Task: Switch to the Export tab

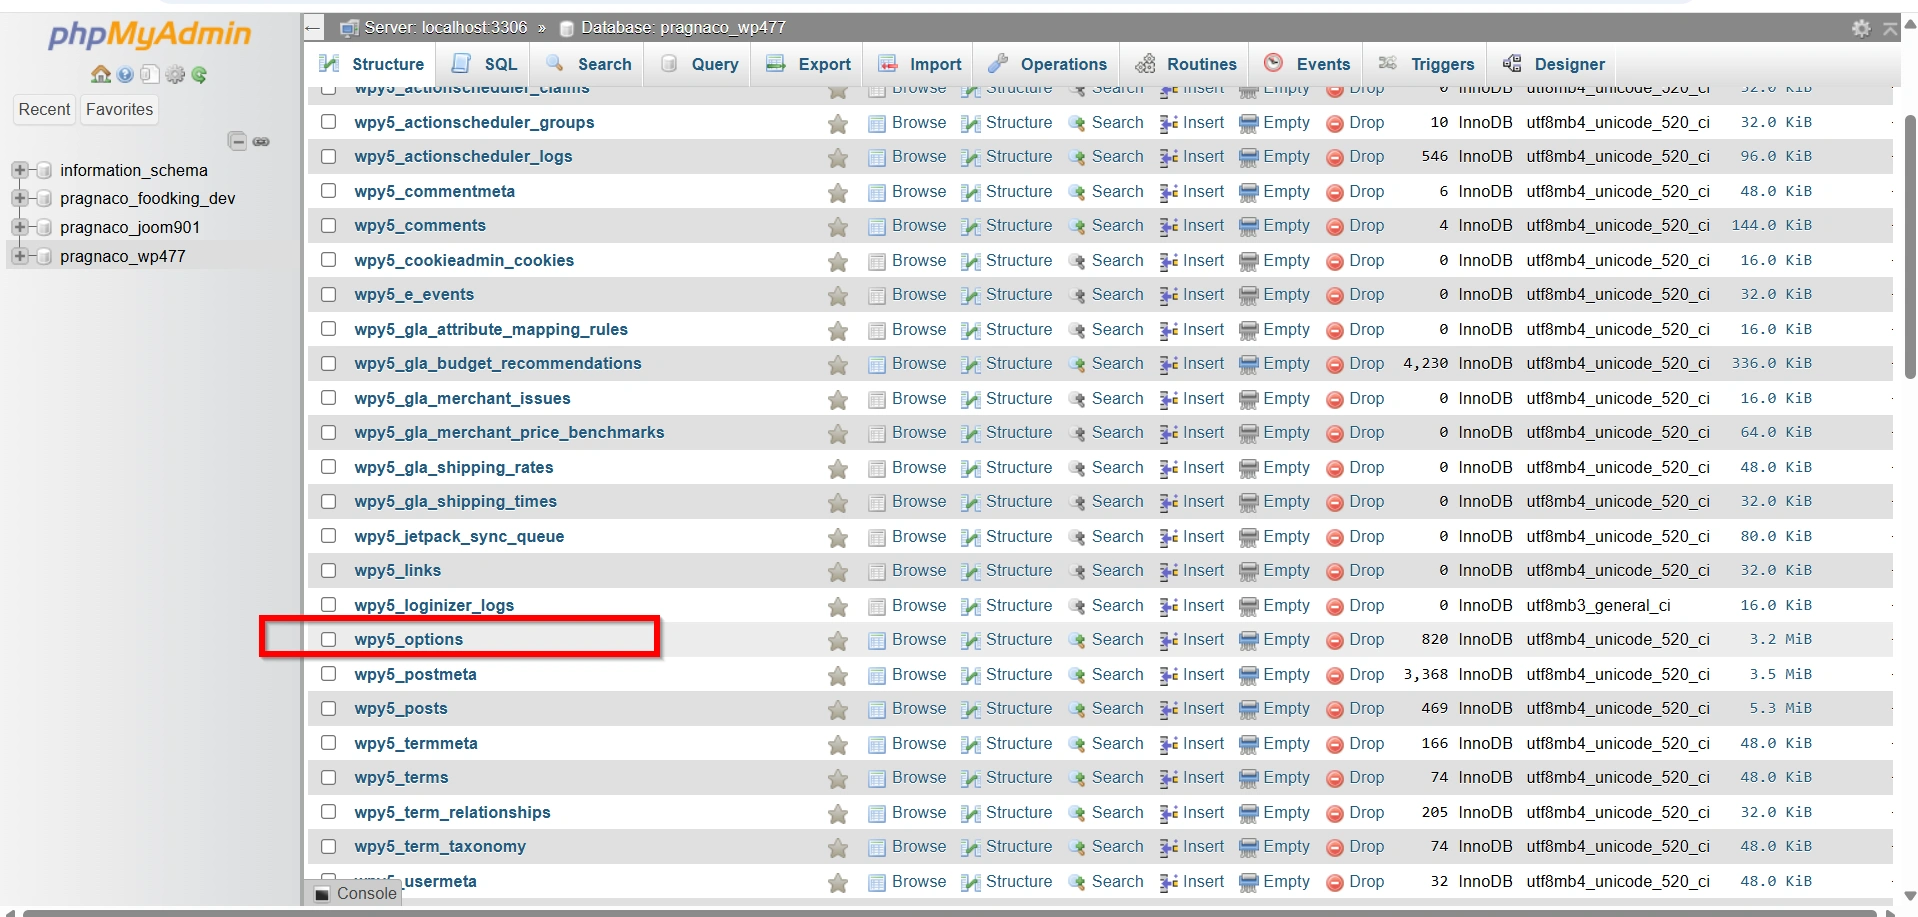Action: 808,64
